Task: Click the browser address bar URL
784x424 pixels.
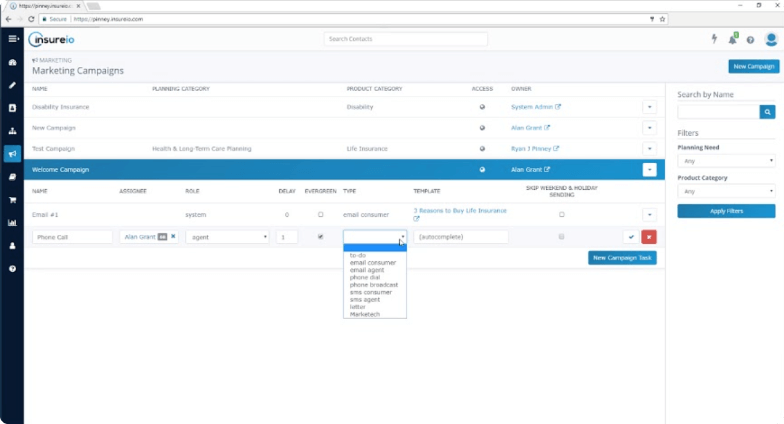Action: [108, 19]
